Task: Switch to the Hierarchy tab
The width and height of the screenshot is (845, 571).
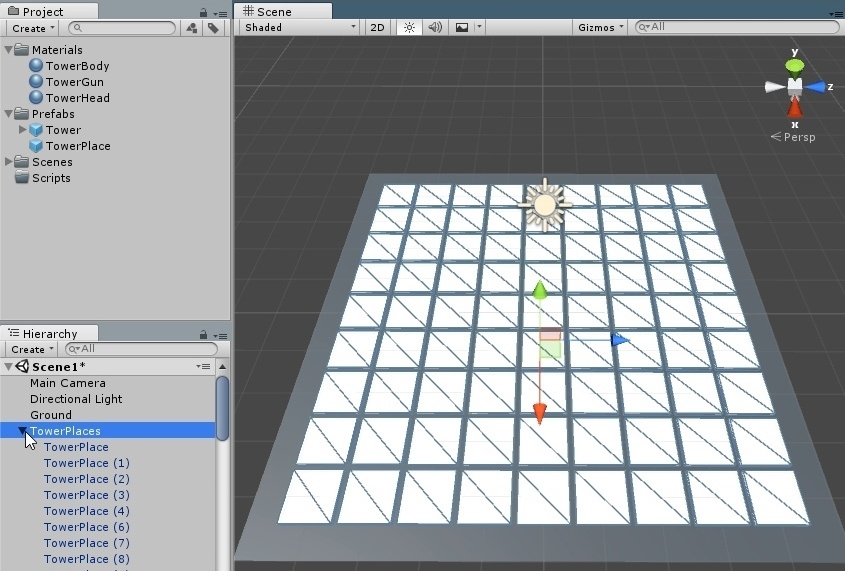Action: click(x=43, y=333)
